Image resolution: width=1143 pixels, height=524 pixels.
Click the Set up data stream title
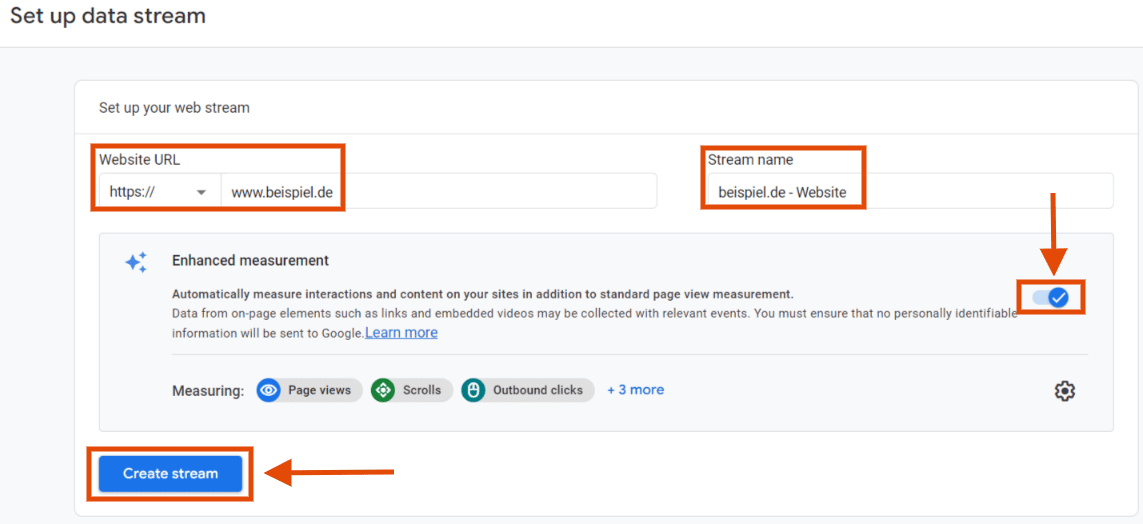click(x=108, y=16)
